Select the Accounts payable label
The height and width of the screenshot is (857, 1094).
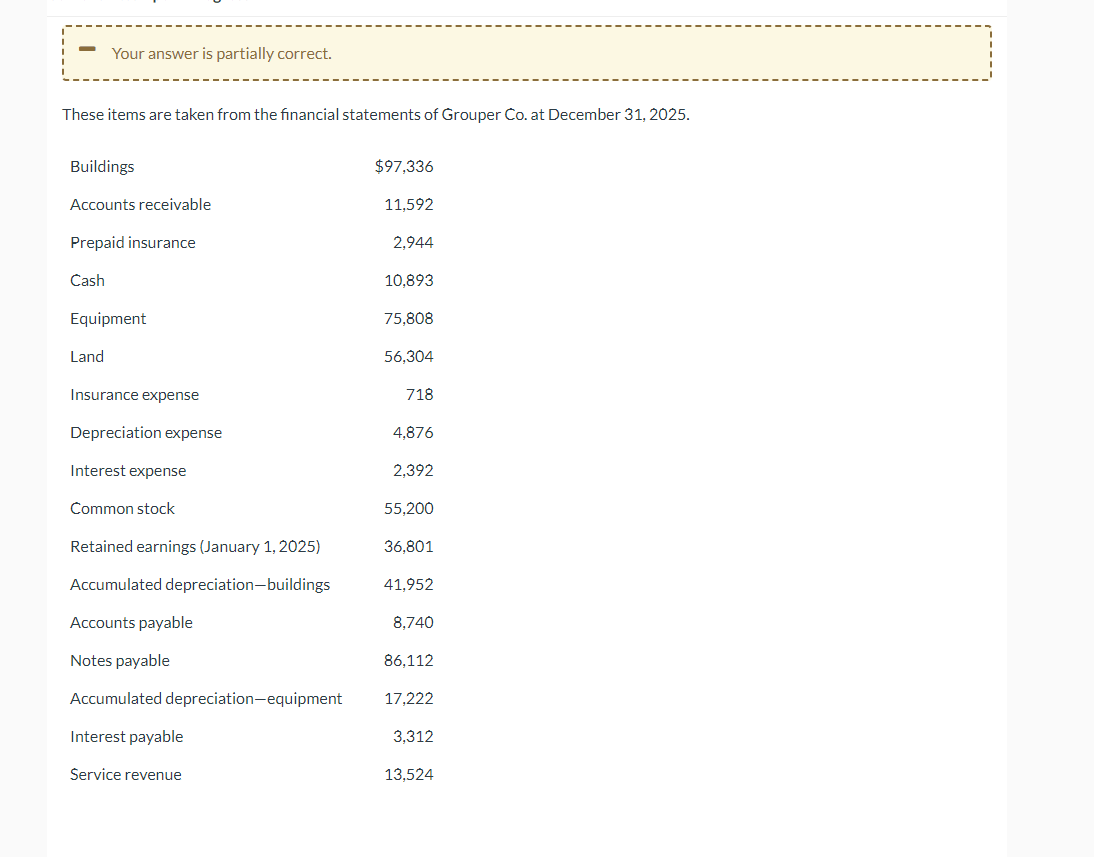coord(131,622)
